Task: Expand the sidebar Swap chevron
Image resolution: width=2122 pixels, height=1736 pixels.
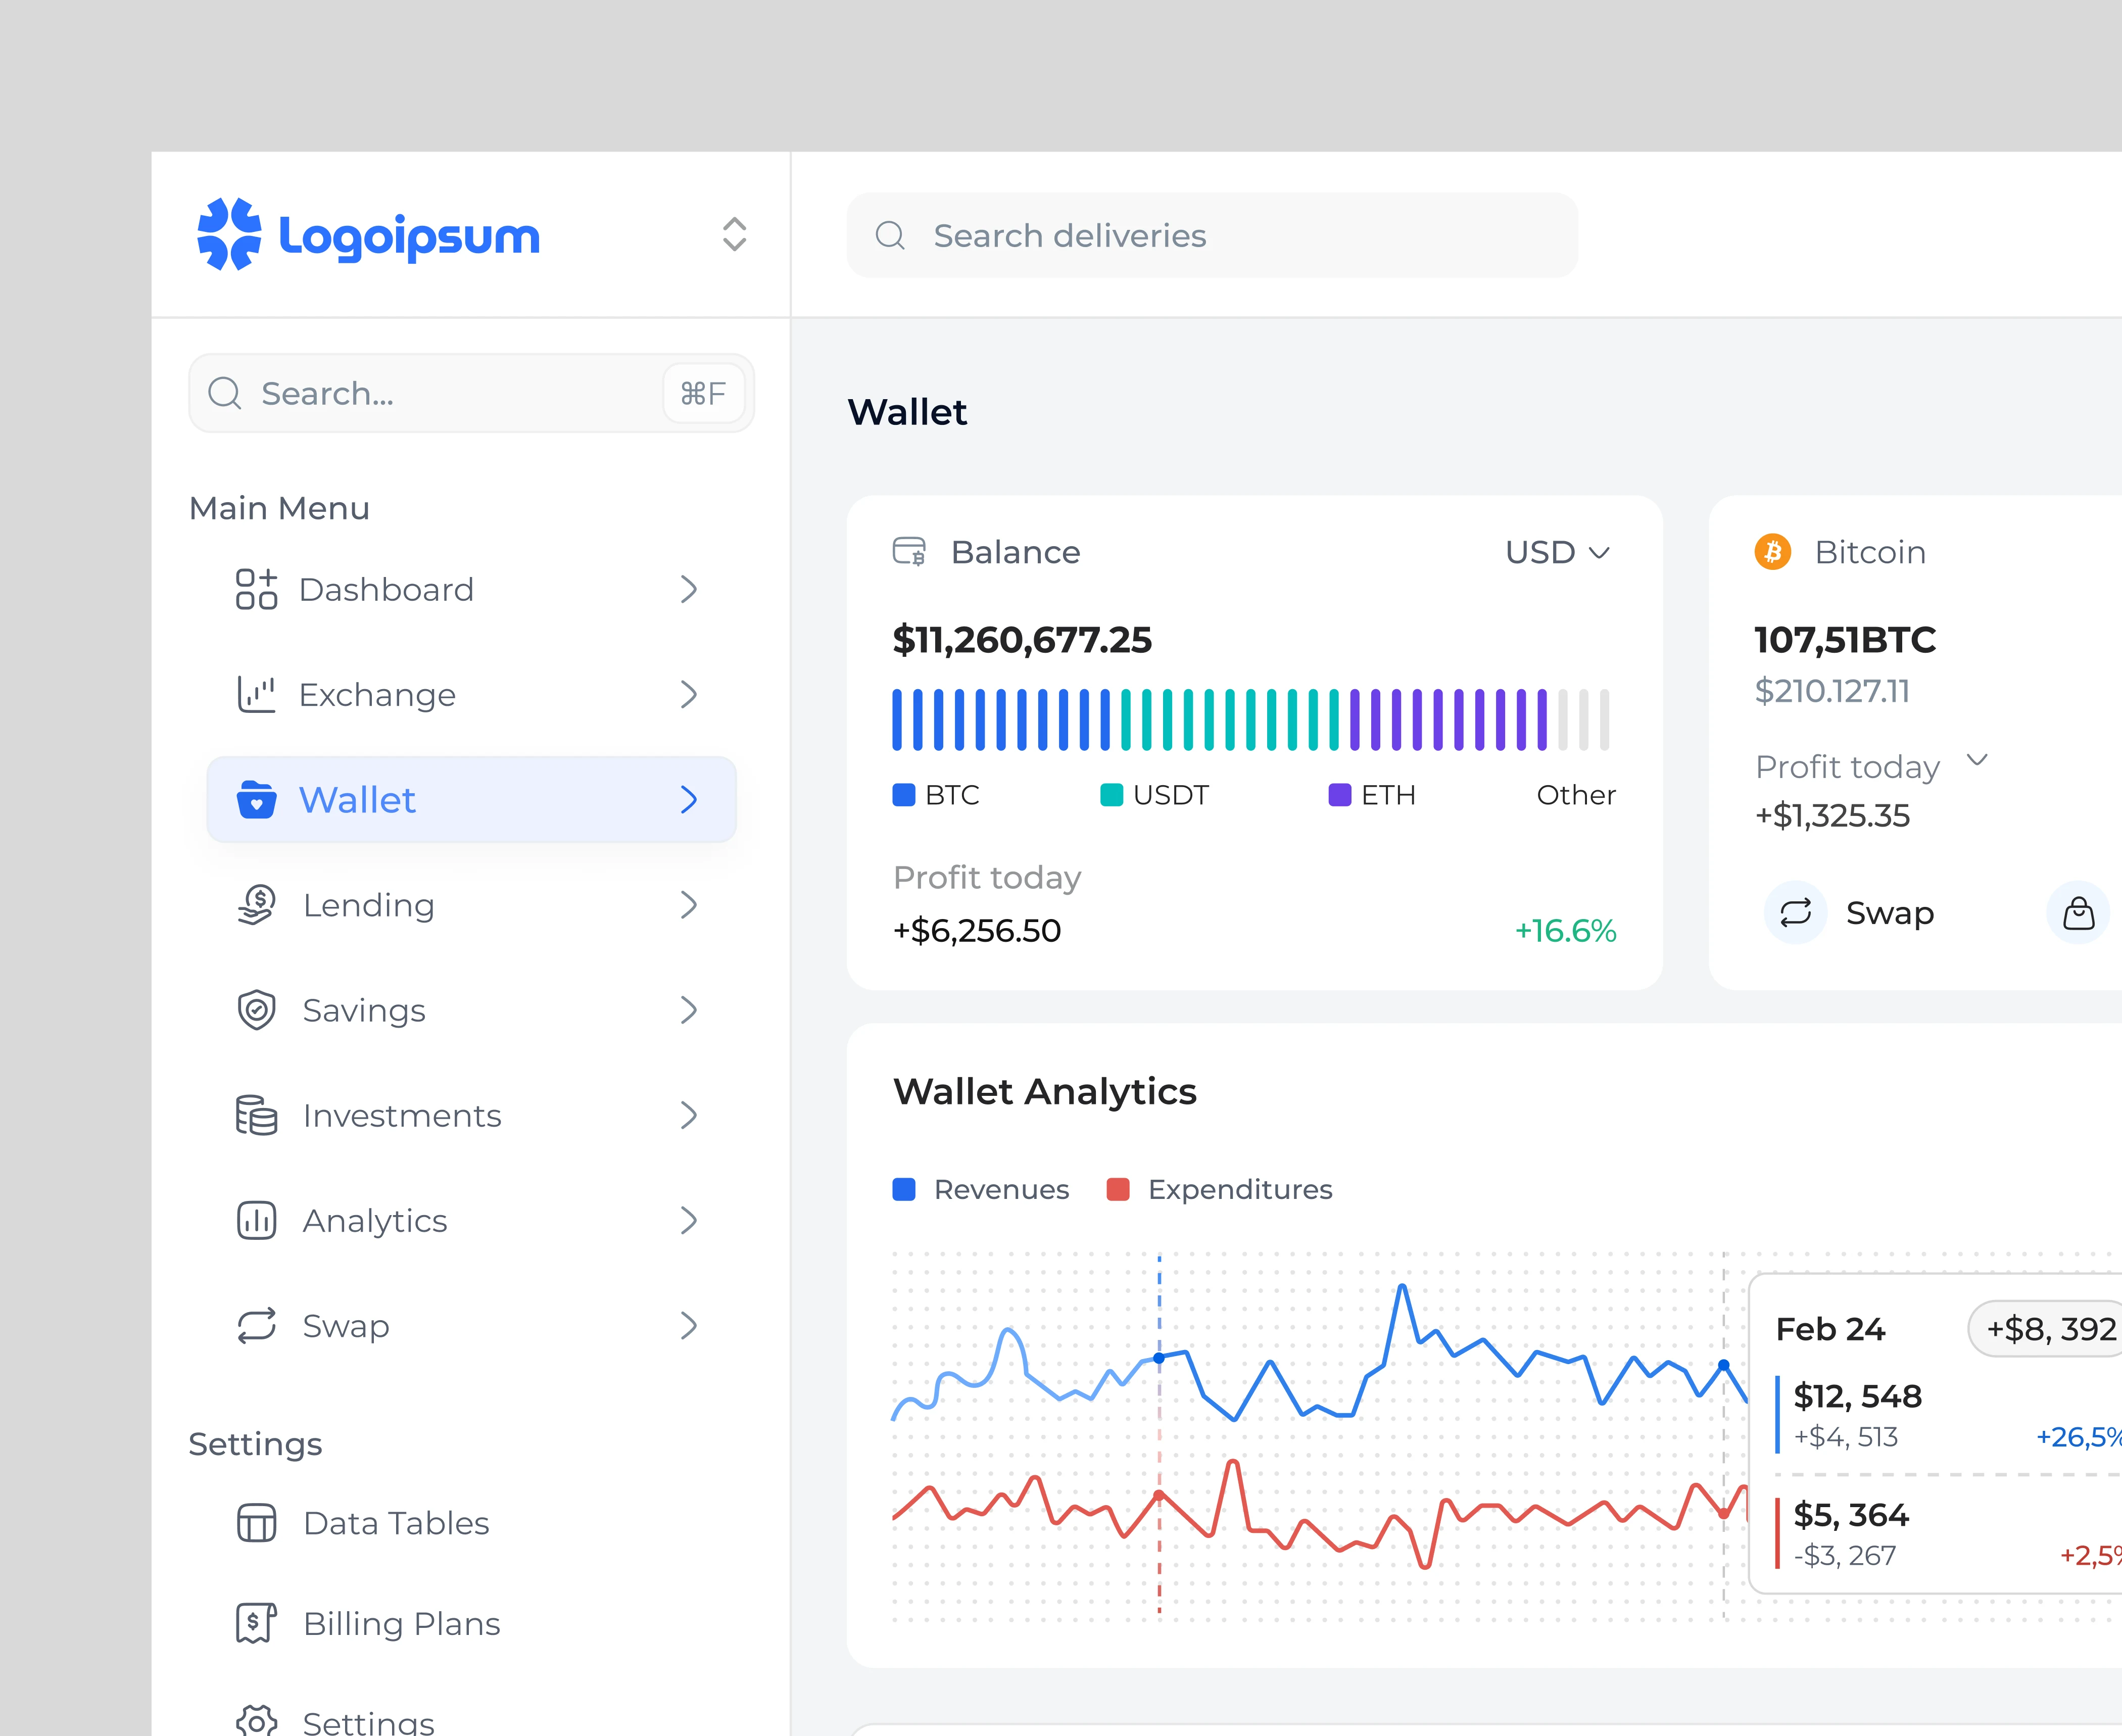Action: point(688,1325)
